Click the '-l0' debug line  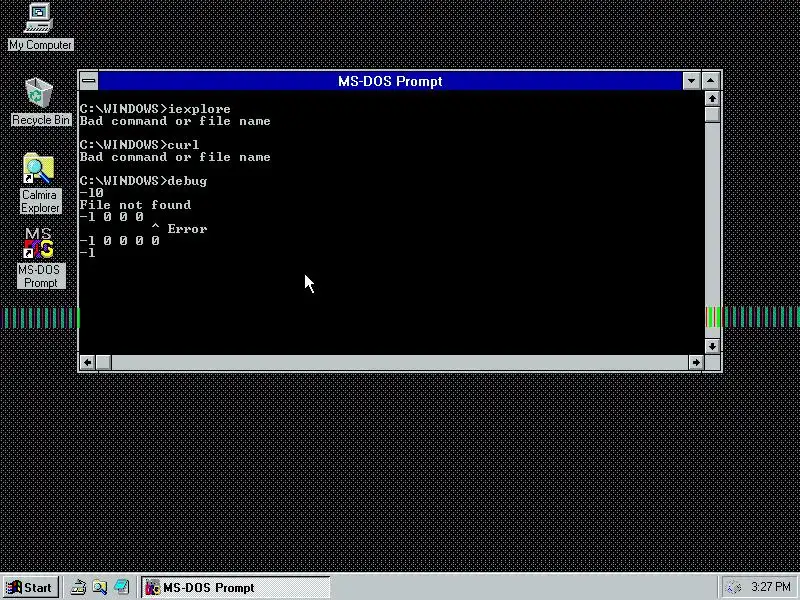pos(91,193)
